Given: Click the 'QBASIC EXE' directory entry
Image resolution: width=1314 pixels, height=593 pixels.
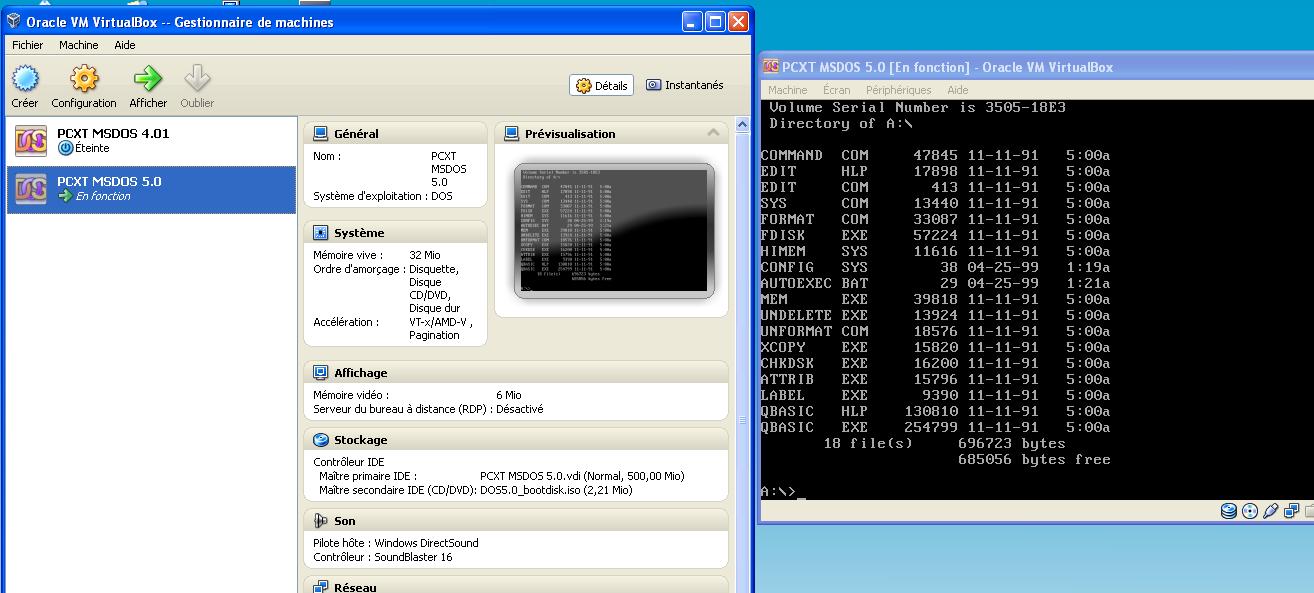Looking at the screenshot, I should (935, 427).
